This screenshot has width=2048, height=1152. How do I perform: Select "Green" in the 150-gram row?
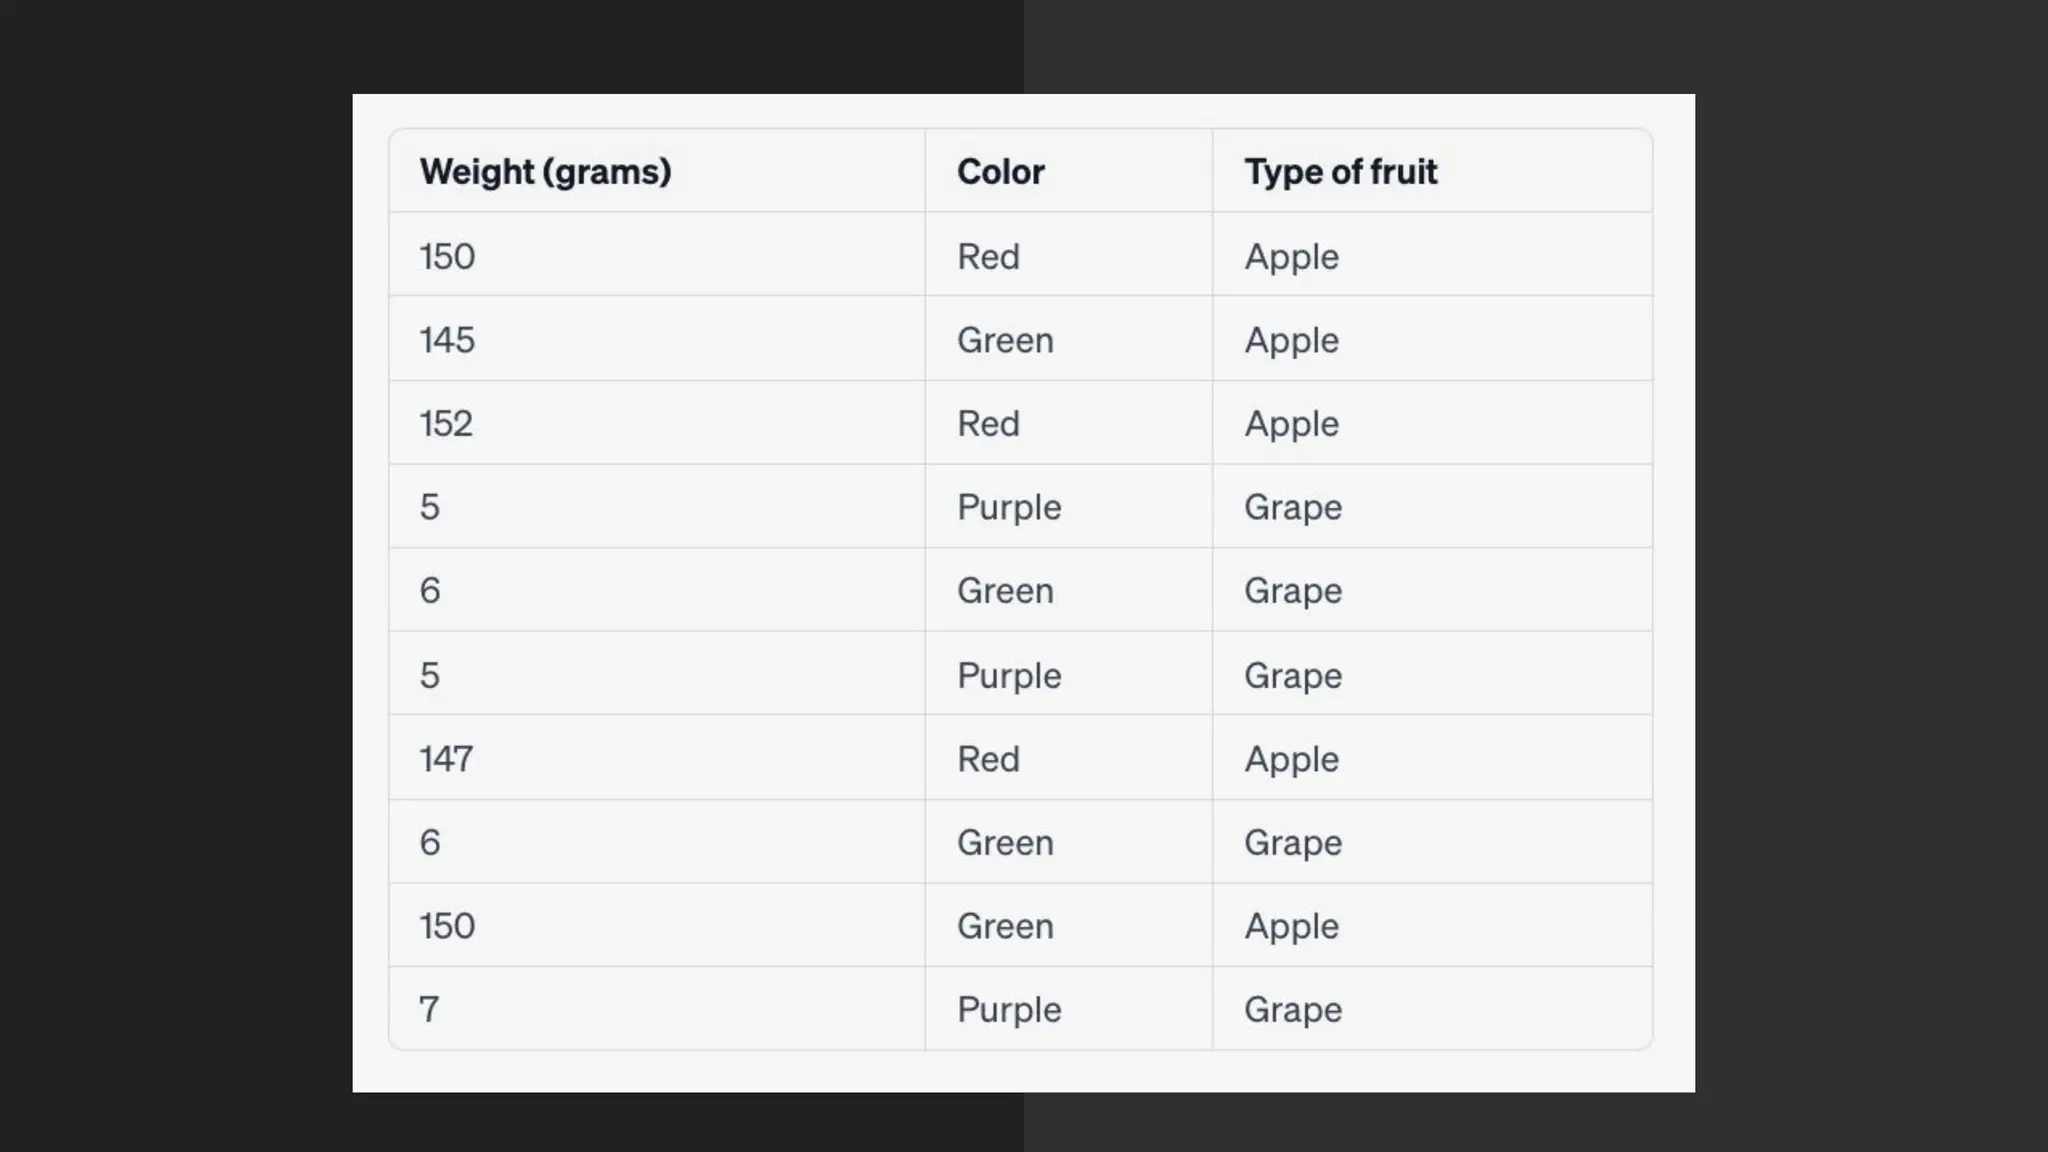point(1005,926)
